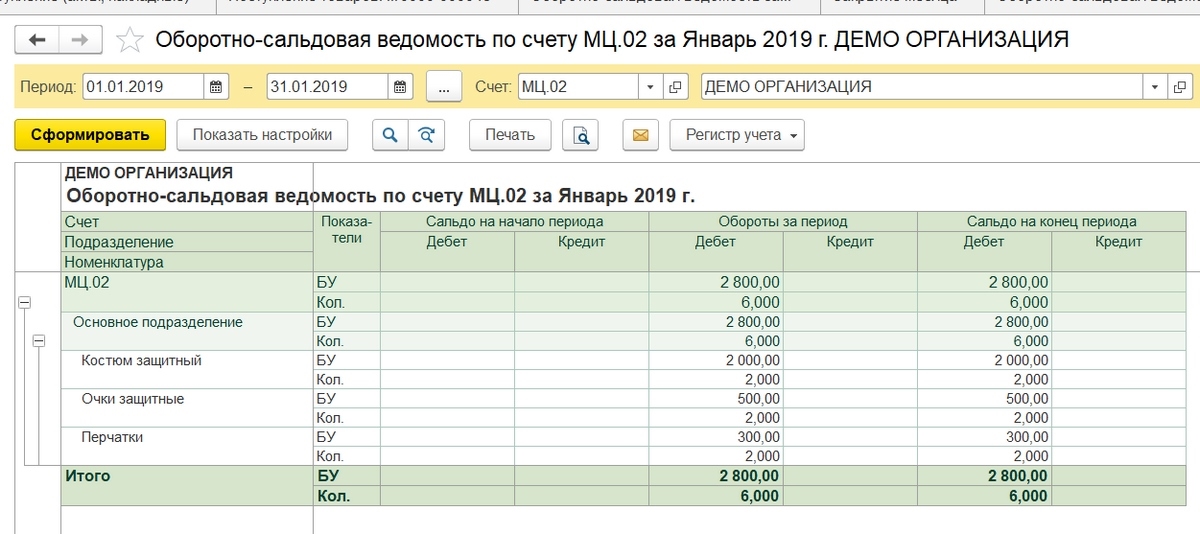The height and width of the screenshot is (534, 1200).
Task: Select the Костюм защитный row name cell
Action: pos(142,360)
